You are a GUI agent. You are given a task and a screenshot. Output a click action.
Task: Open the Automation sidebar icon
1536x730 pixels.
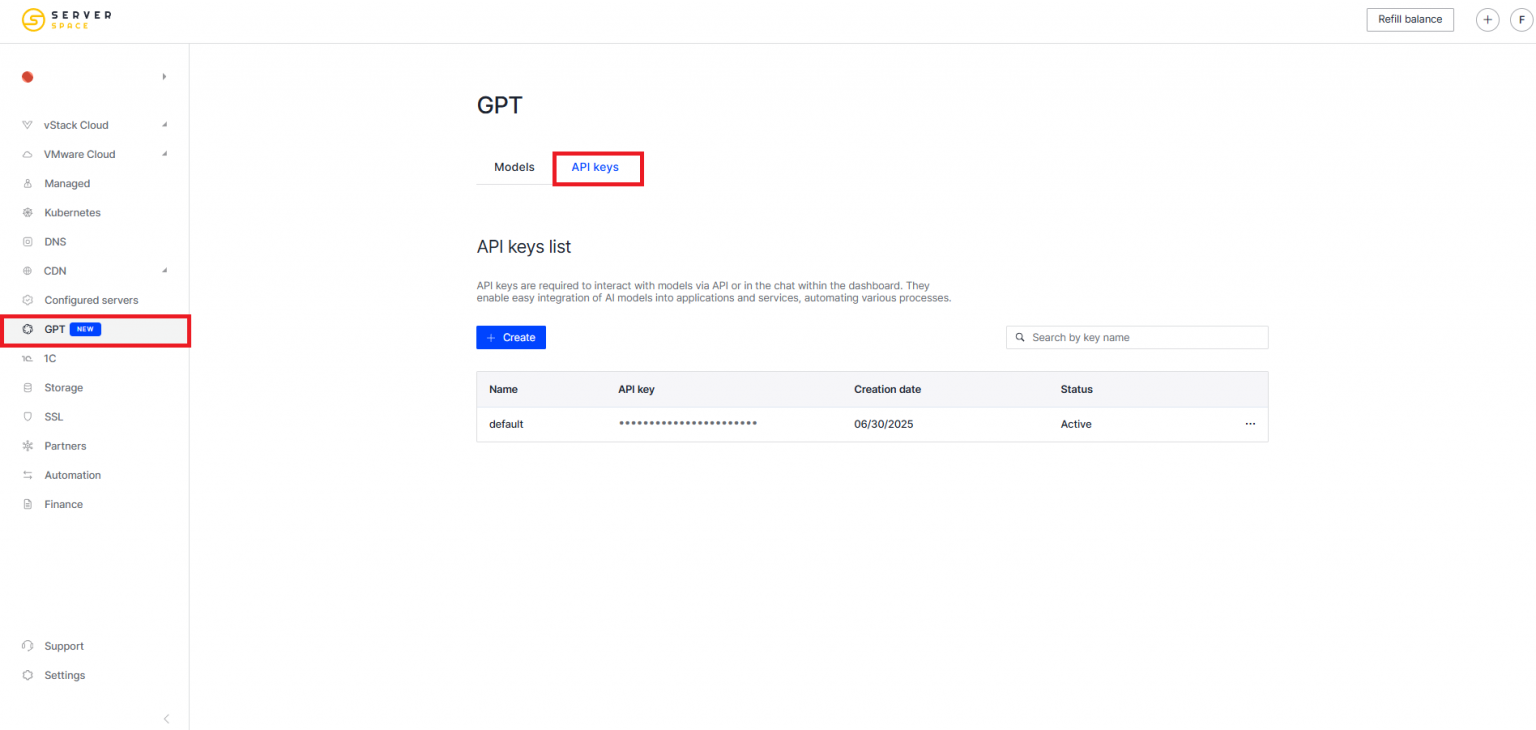(27, 474)
